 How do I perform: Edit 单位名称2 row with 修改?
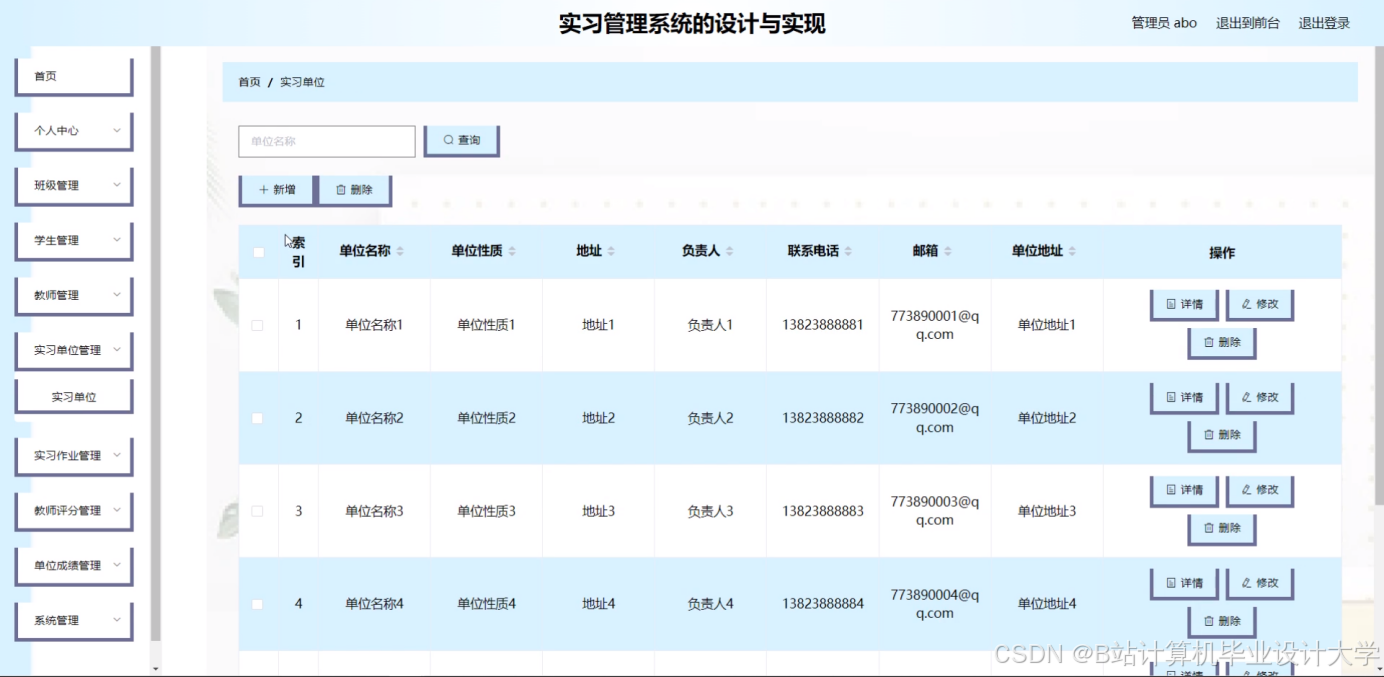pos(1260,397)
